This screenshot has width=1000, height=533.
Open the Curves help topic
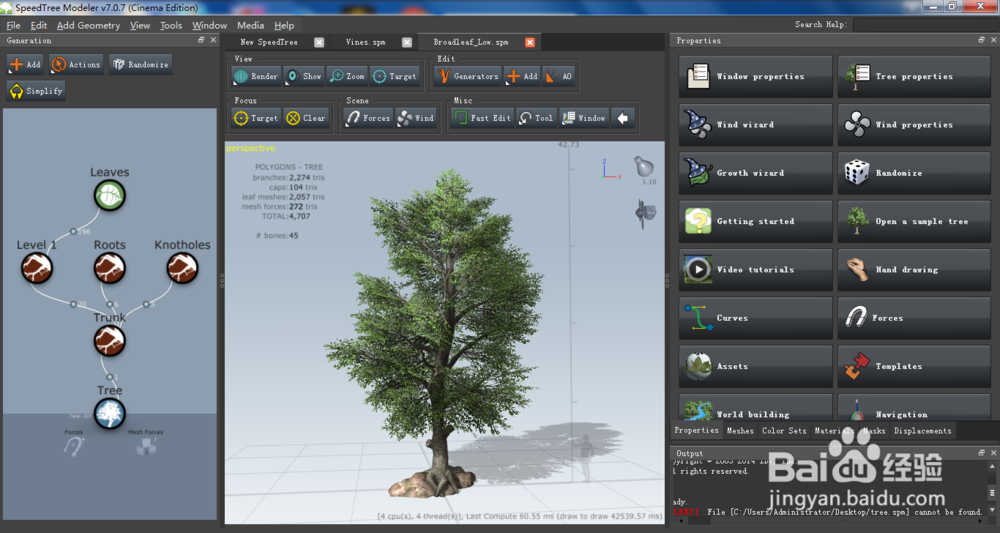(x=756, y=318)
